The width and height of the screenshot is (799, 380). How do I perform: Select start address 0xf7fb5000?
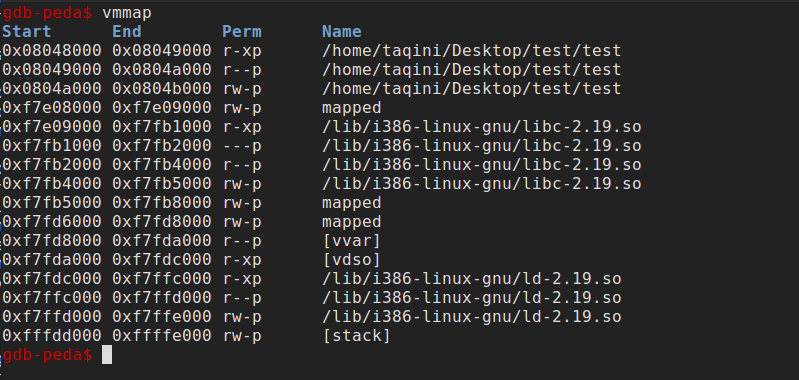point(51,203)
